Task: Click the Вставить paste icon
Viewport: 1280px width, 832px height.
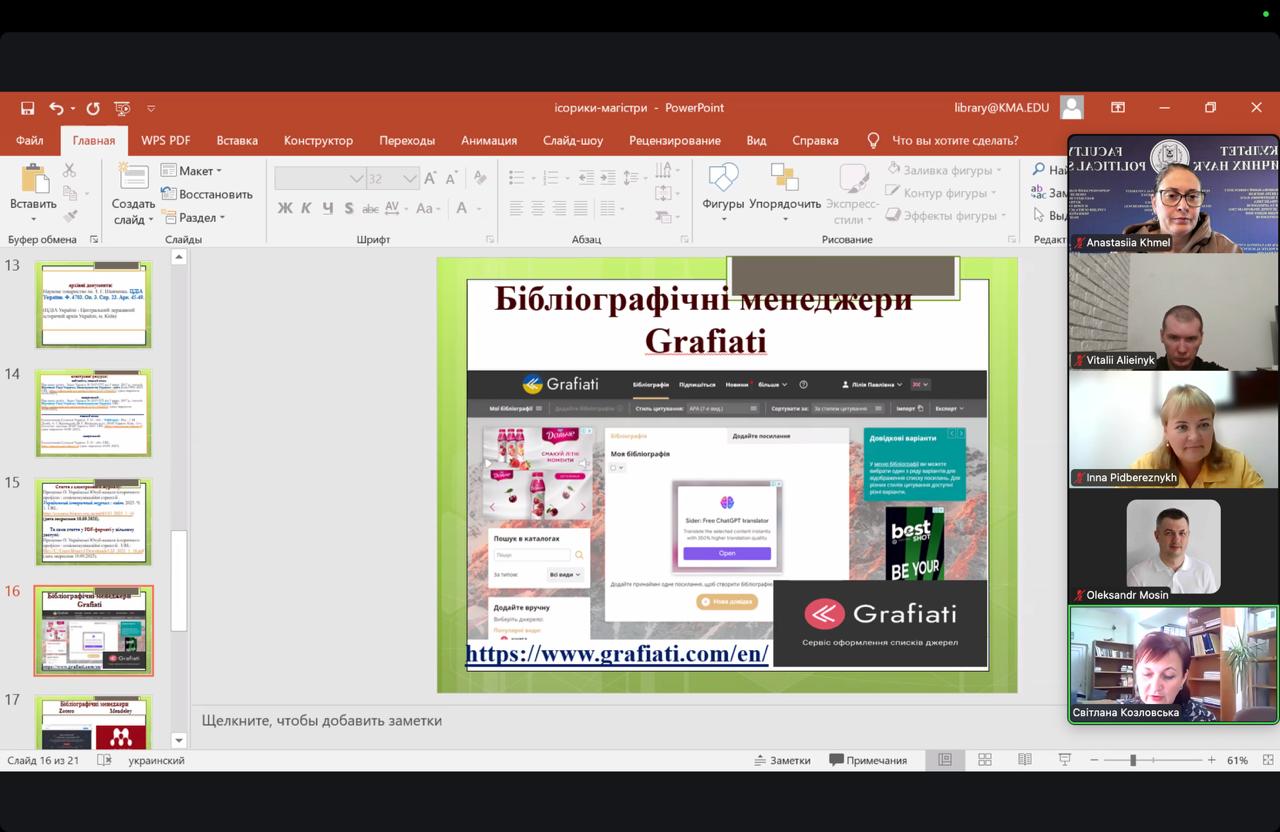Action: click(x=33, y=181)
